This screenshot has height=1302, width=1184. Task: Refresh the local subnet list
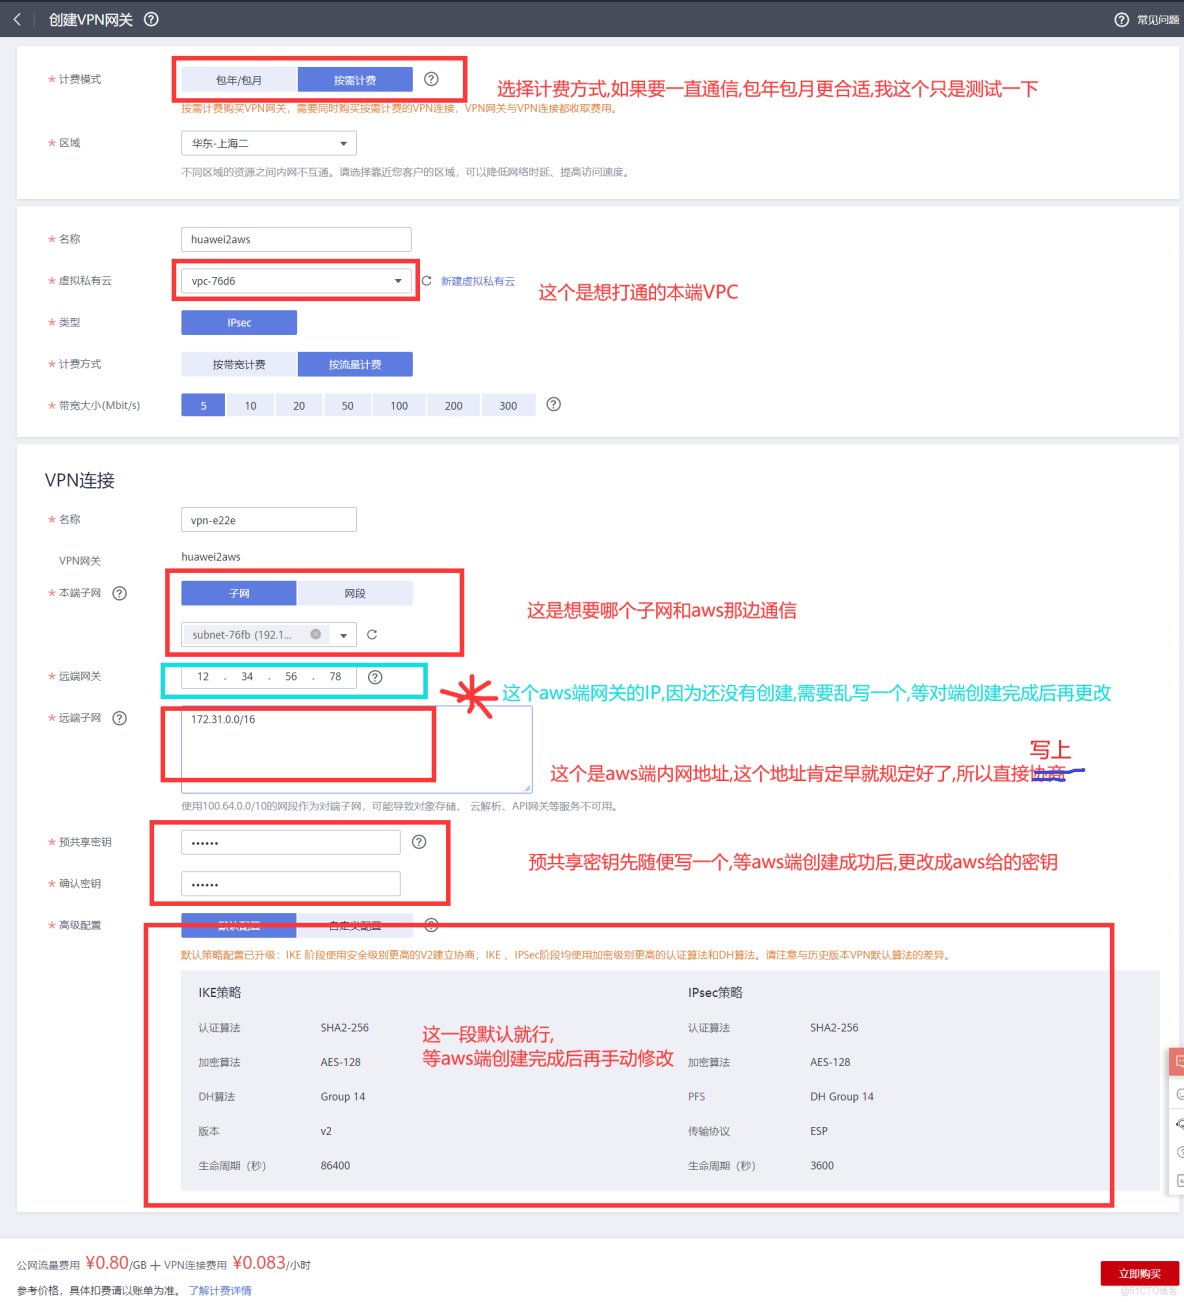click(372, 634)
